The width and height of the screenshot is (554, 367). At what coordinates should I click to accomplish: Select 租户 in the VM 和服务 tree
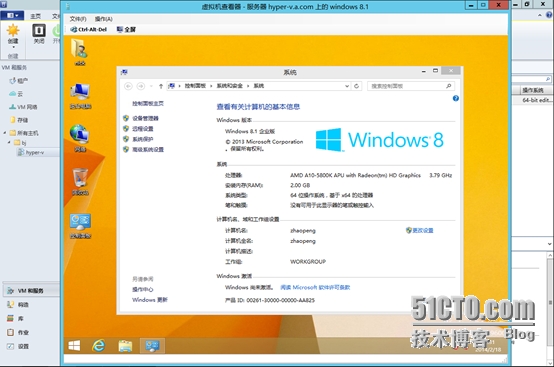pyautogui.click(x=19, y=81)
